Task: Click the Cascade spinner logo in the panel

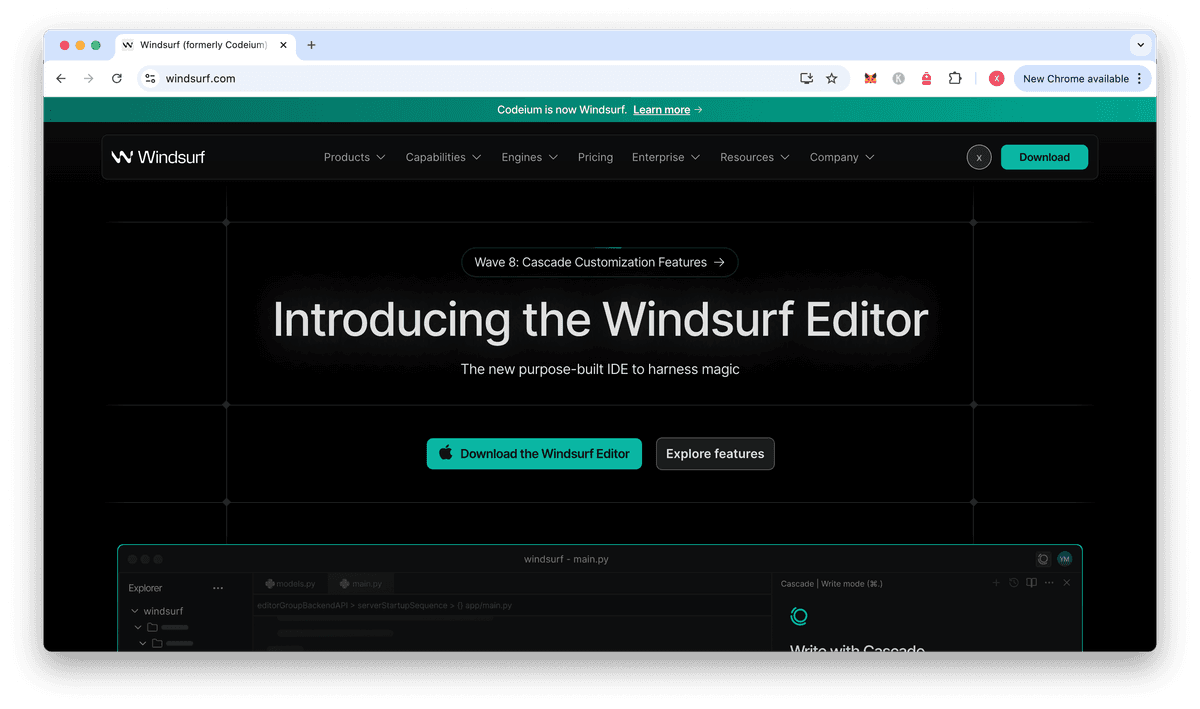Action: click(798, 617)
